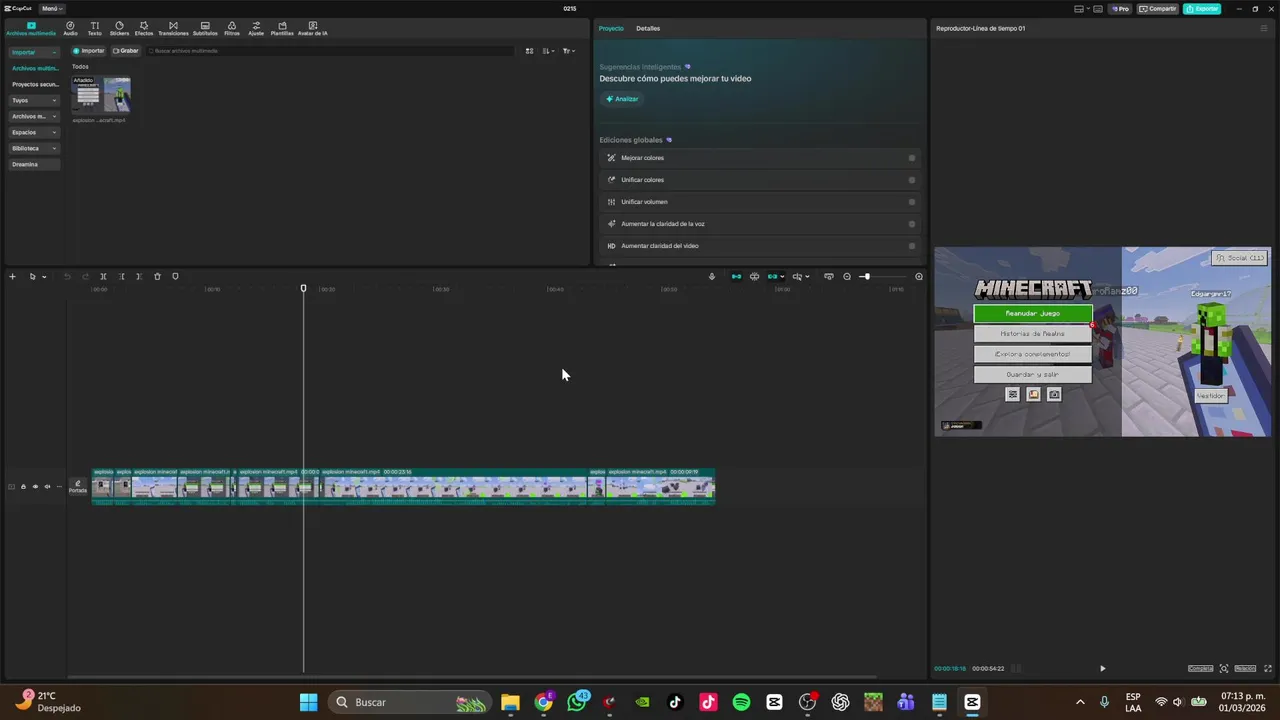1280x720 pixels.
Task: Expand the Espacios sidebar section
Action: 34,132
